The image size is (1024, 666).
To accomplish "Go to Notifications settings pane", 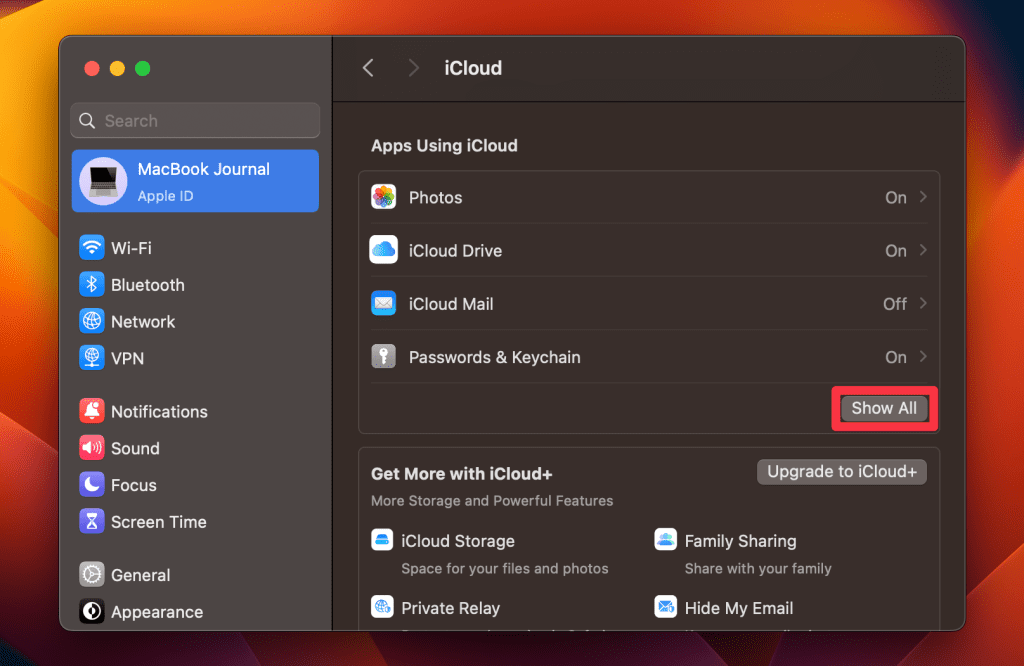I will click(x=158, y=412).
